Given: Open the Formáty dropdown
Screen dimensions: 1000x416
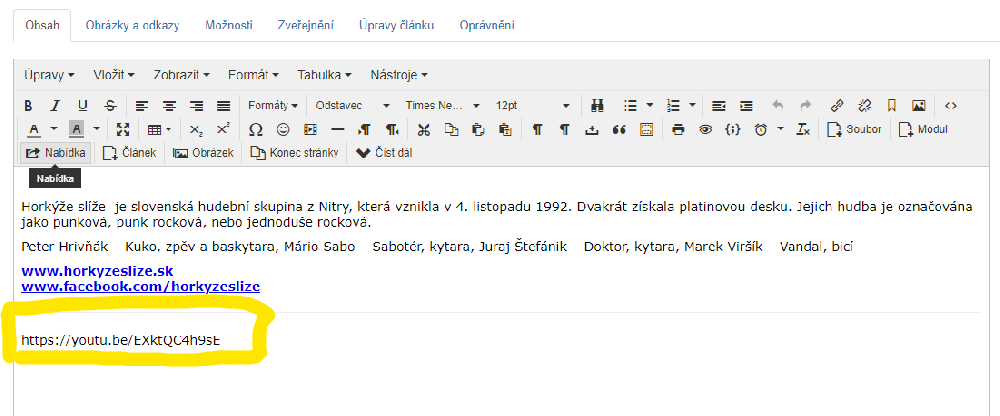Looking at the screenshot, I should [x=272, y=105].
